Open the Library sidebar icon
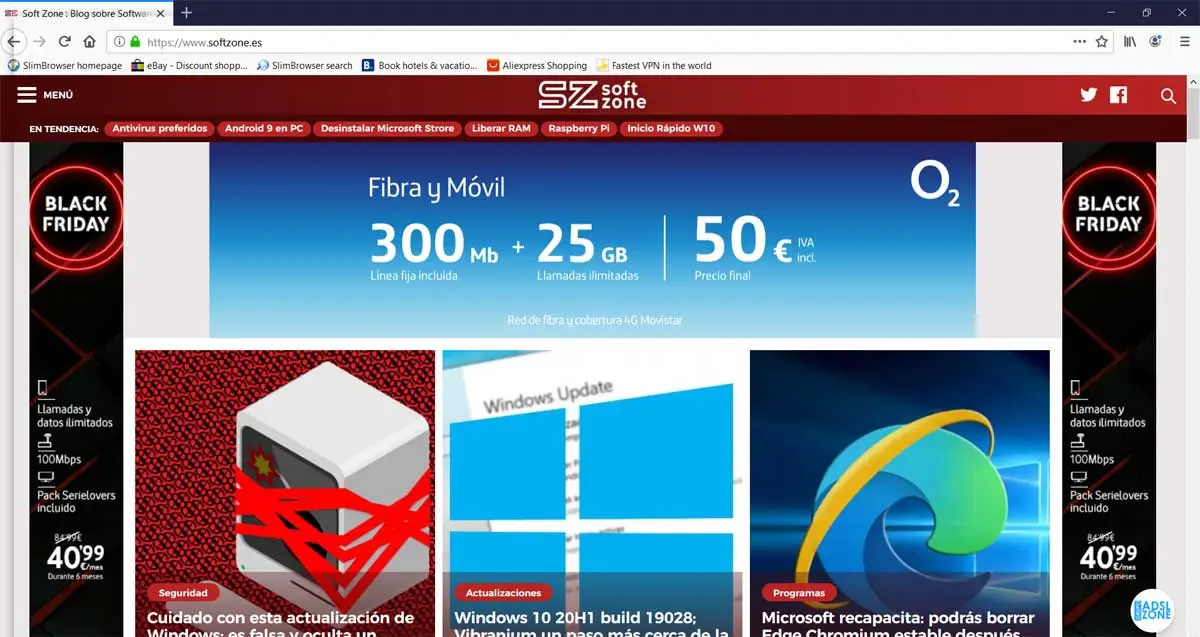The width and height of the screenshot is (1200, 637). [x=1130, y=42]
